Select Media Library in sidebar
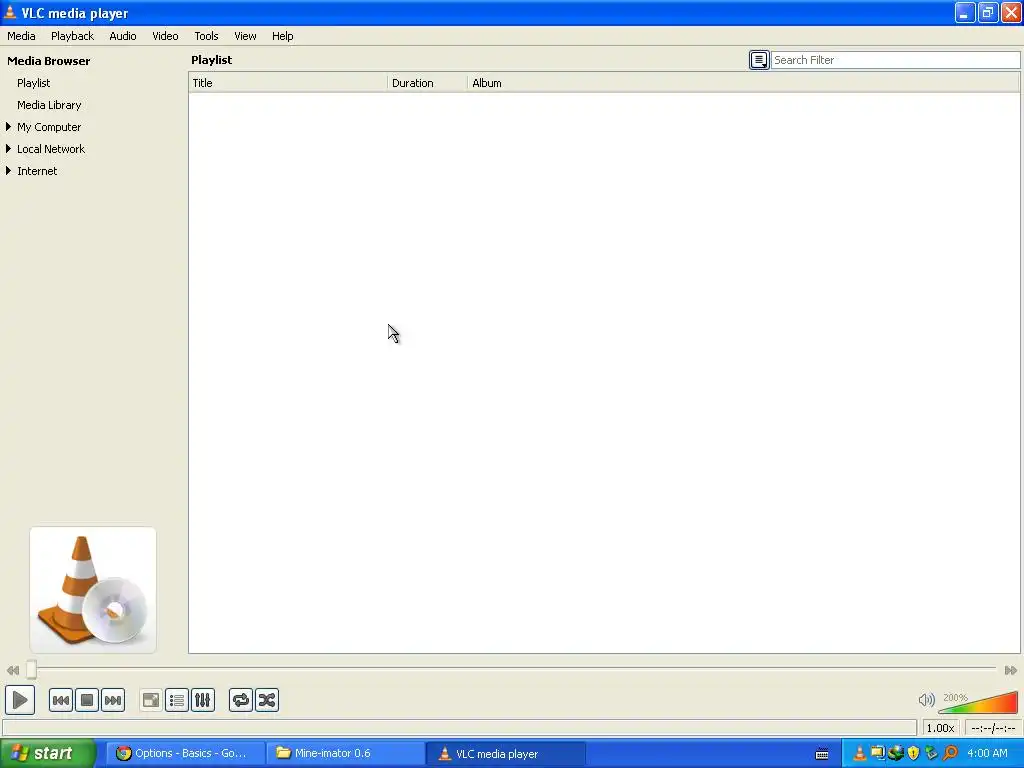This screenshot has height=768, width=1024. tap(49, 105)
